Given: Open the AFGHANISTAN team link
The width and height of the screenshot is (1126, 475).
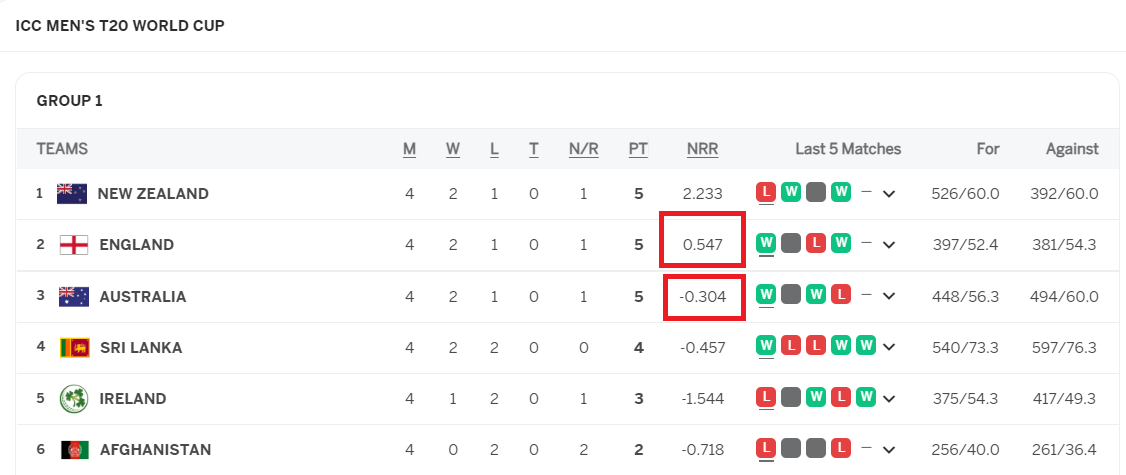Looking at the screenshot, I should (155, 450).
